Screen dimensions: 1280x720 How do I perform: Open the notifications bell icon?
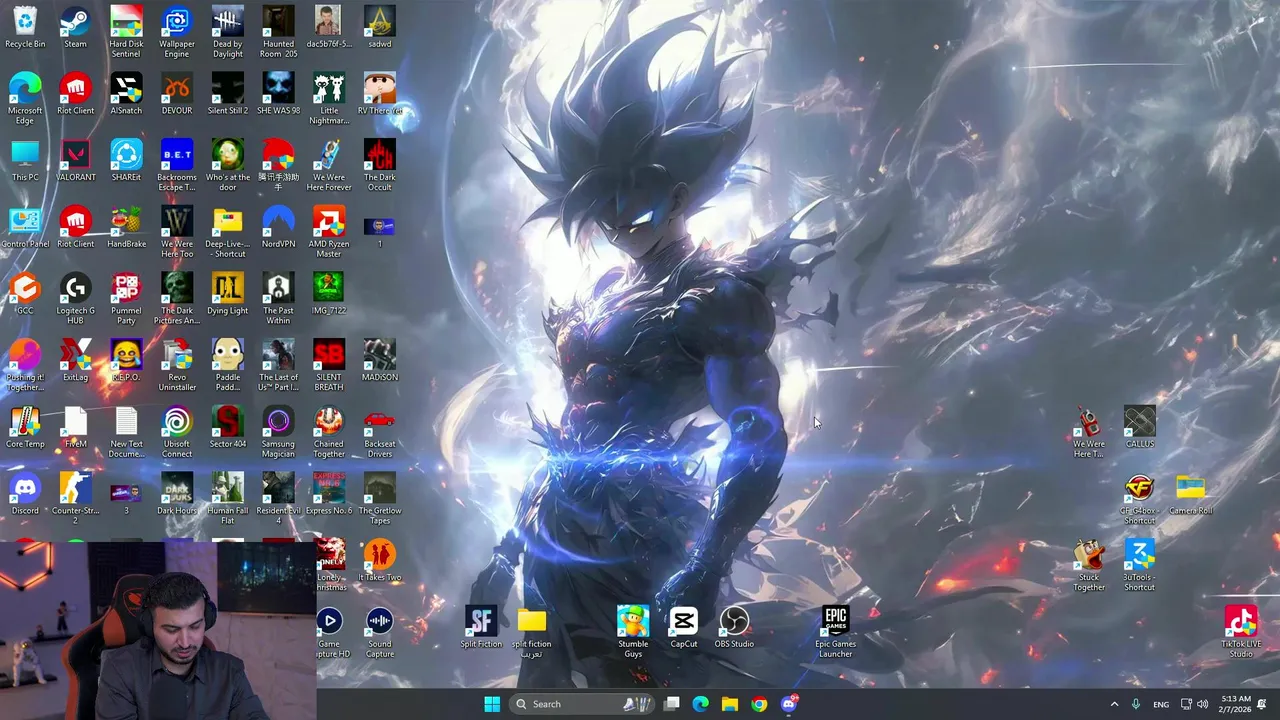(1262, 704)
